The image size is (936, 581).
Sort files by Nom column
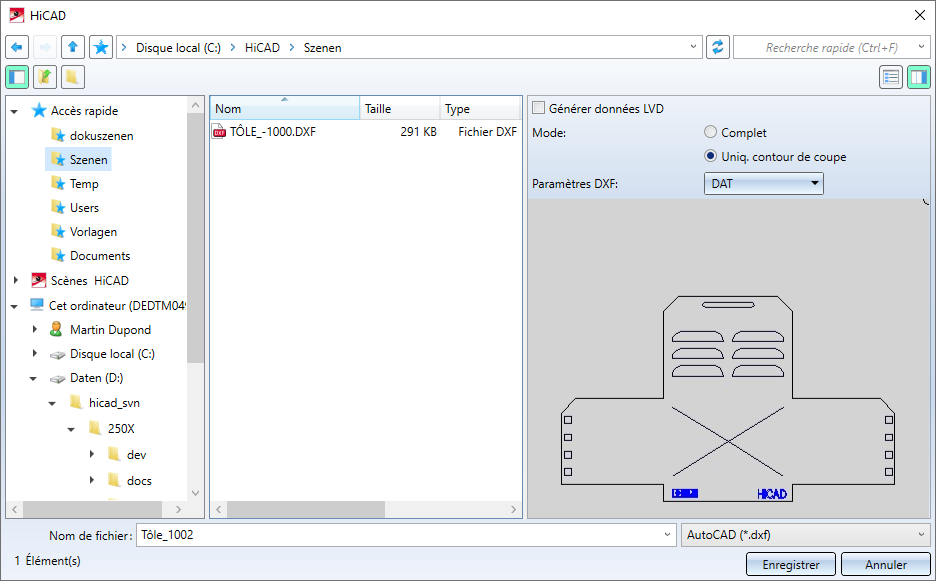click(x=285, y=109)
